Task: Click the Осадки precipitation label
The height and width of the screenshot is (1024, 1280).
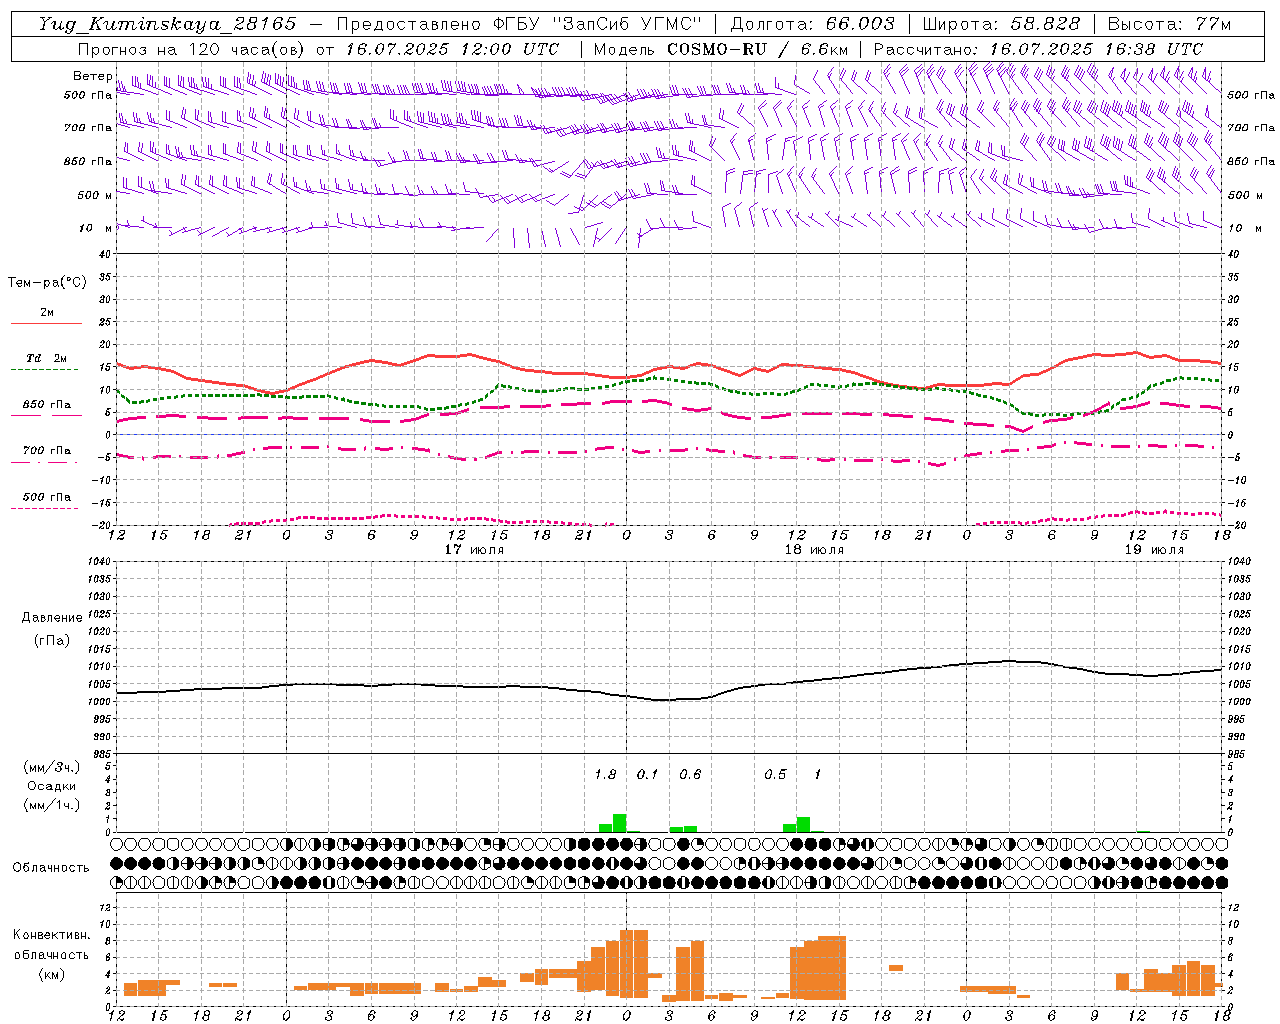Action: pos(52,786)
